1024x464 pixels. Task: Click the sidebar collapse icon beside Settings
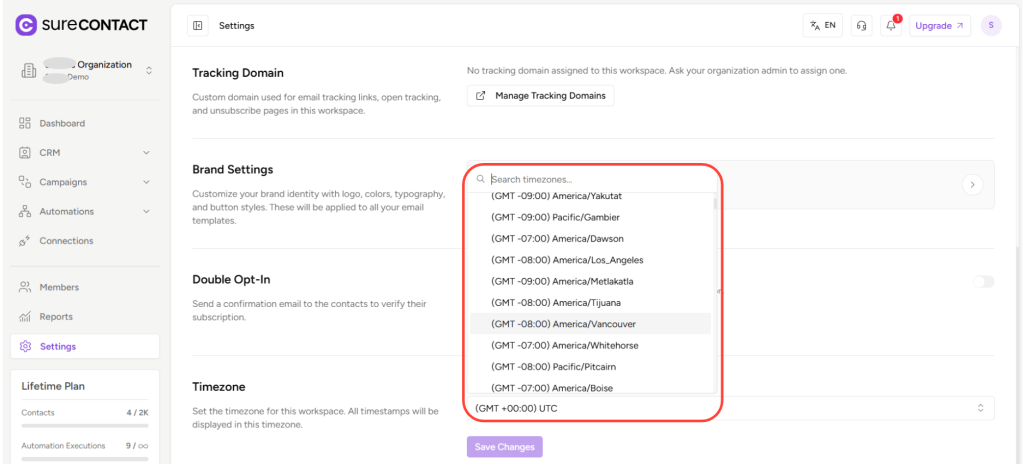198,26
